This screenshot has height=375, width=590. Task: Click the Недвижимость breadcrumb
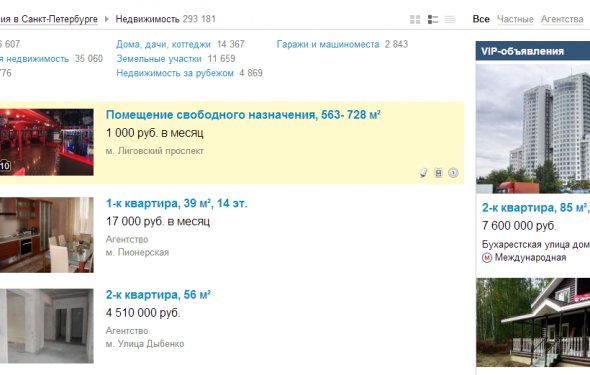147,19
